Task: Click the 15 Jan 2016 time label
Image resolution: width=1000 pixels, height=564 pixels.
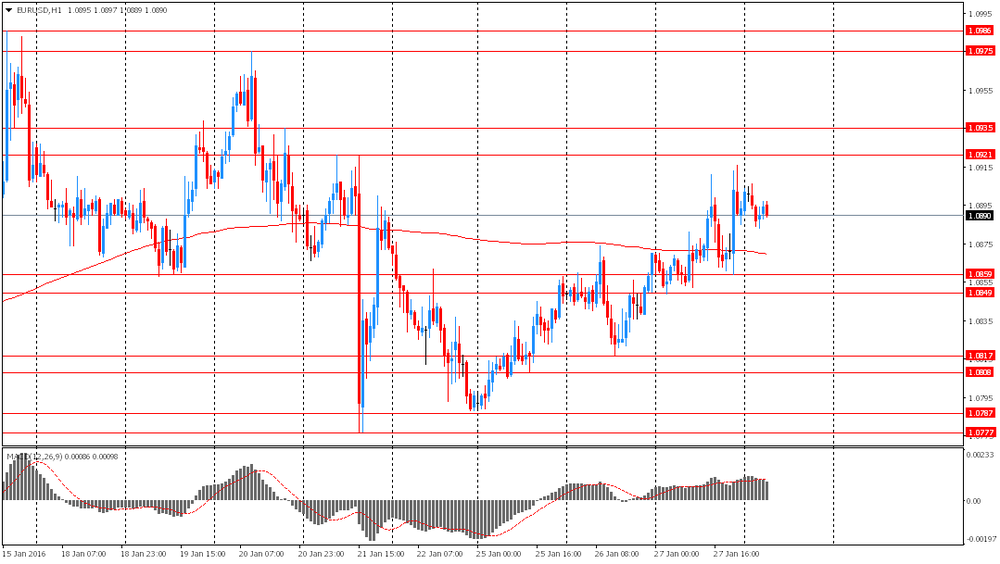Action: (x=24, y=554)
